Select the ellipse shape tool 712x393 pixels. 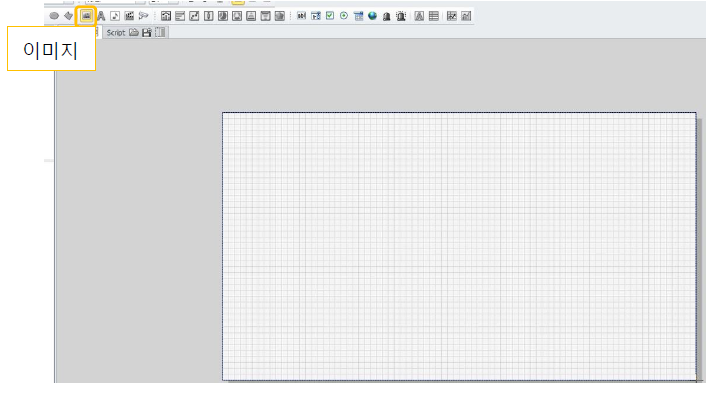54,16
